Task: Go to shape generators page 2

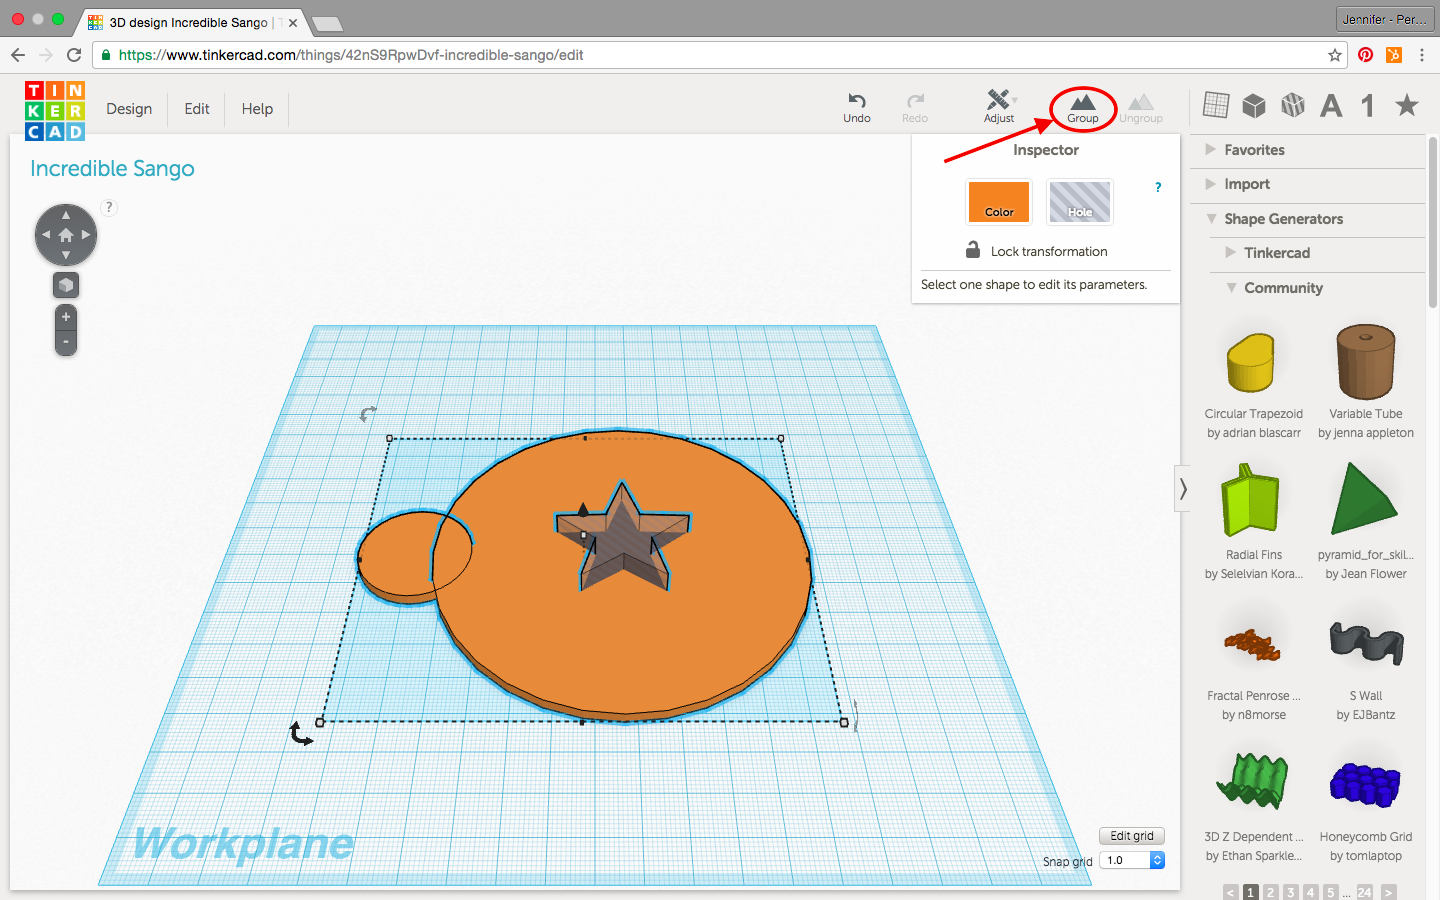Action: coord(1270,893)
